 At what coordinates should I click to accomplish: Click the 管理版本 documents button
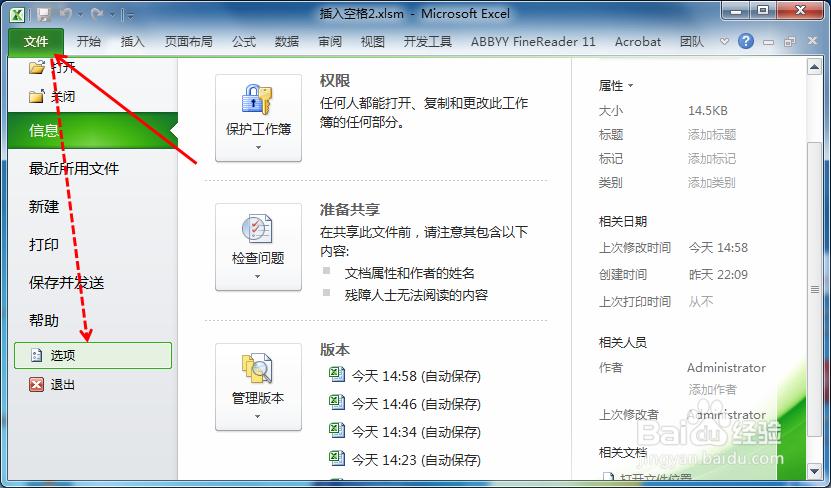pyautogui.click(x=258, y=387)
